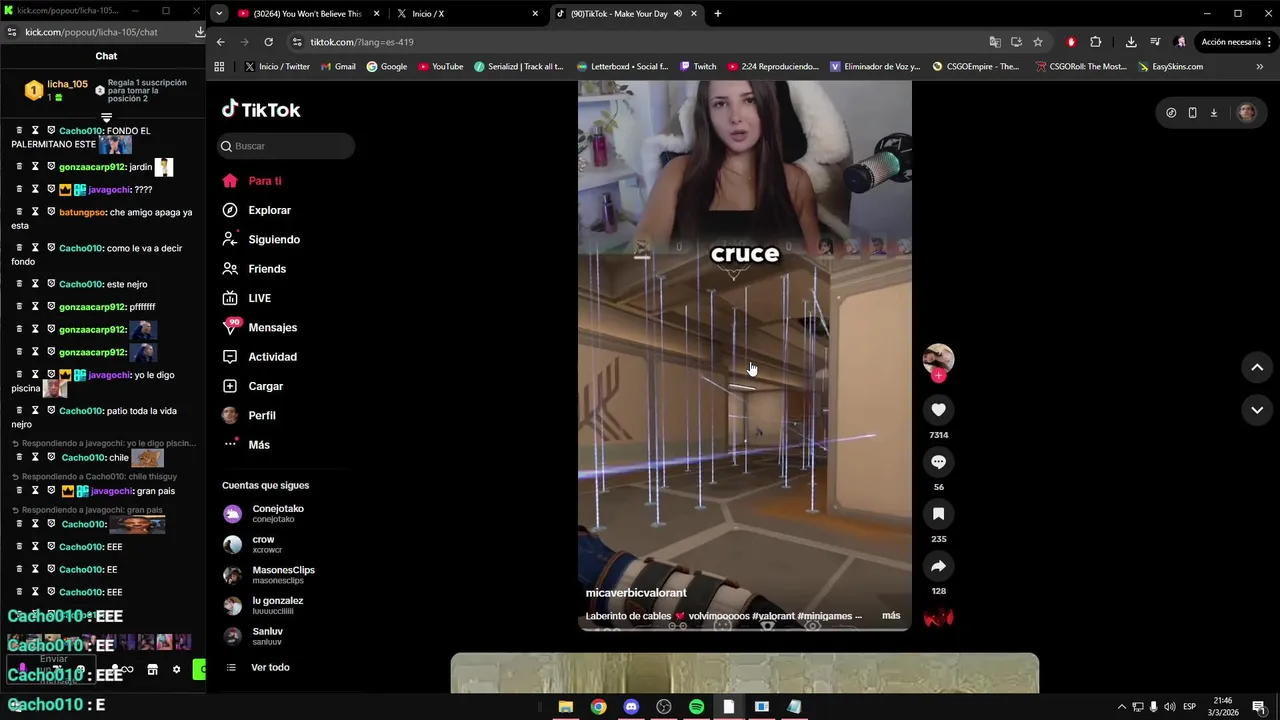Go to next video with down arrow
The width and height of the screenshot is (1280, 720).
point(1257,410)
